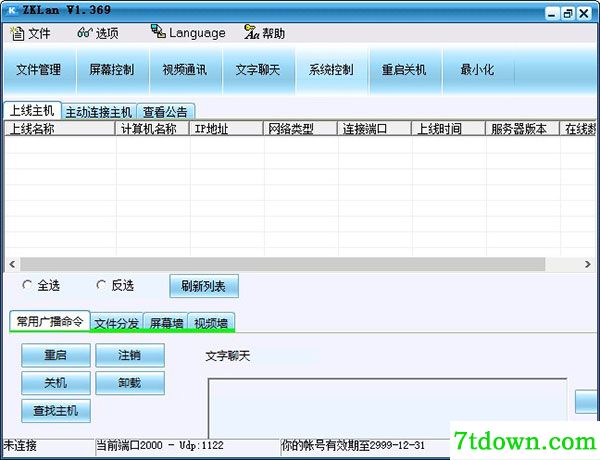Sort by 上线时间 column header
This screenshot has height=460, width=600.
448,129
